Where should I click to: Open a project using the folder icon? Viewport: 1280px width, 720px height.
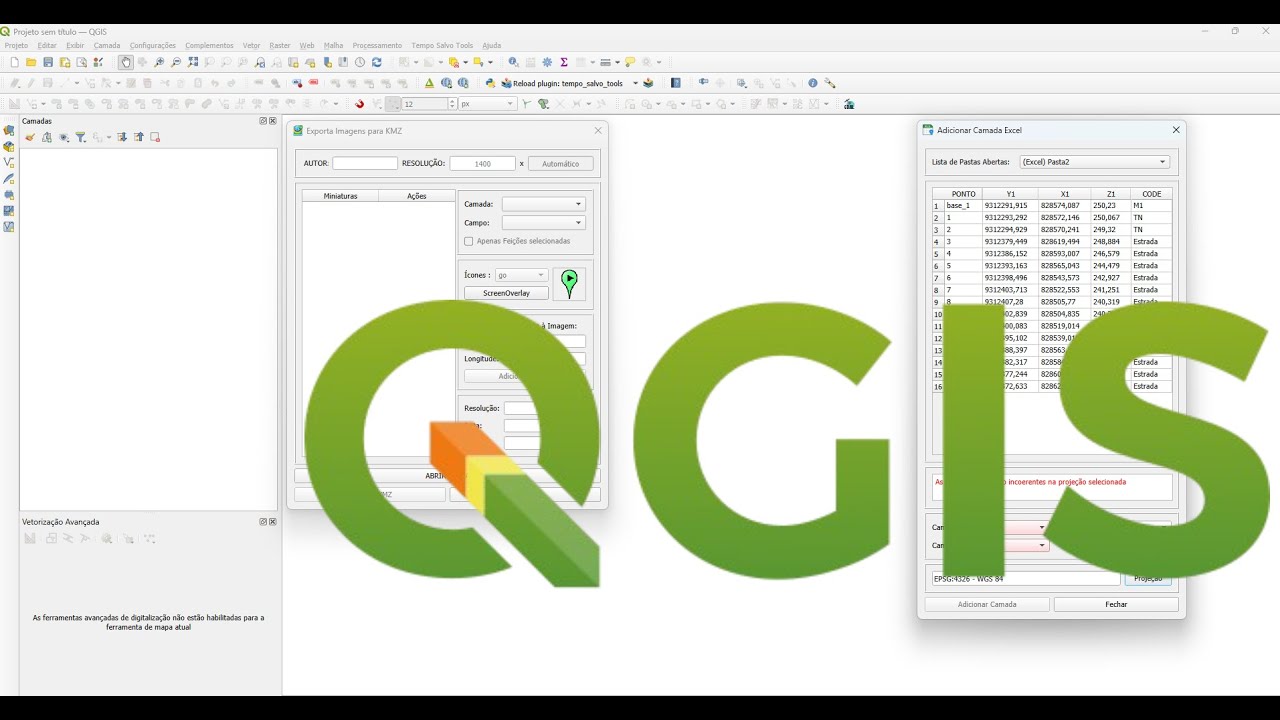tap(31, 62)
